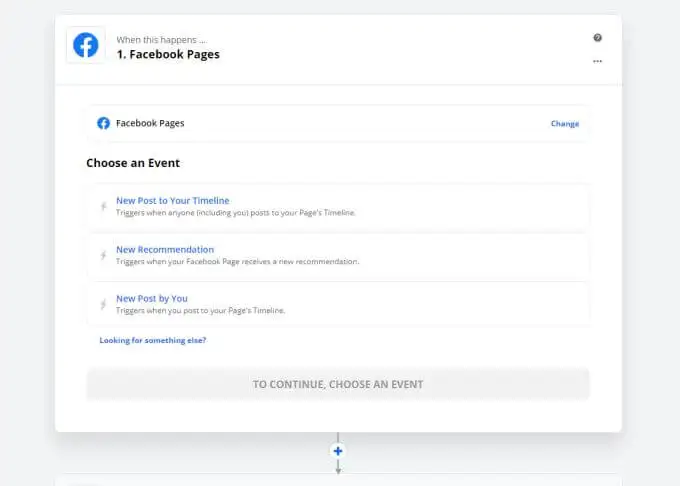Select New Post to Your Timeline event
The image size is (680, 486).
click(338, 206)
